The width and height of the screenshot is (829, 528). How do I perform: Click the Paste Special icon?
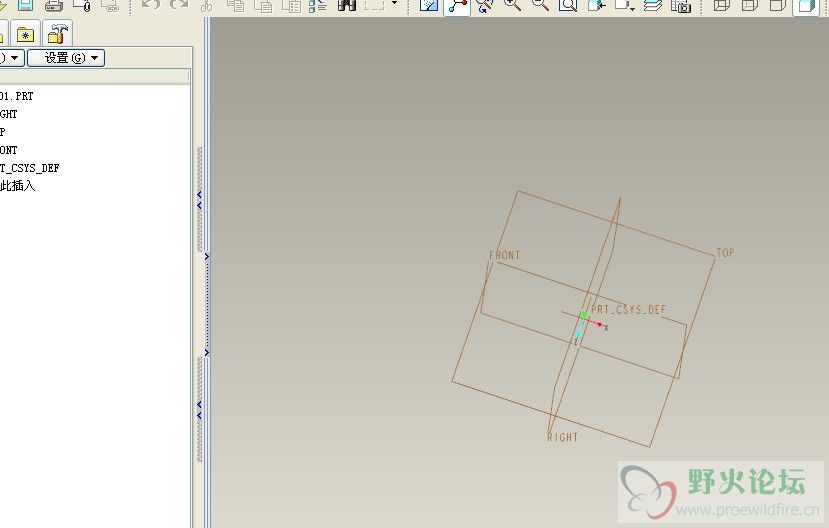click(x=291, y=5)
